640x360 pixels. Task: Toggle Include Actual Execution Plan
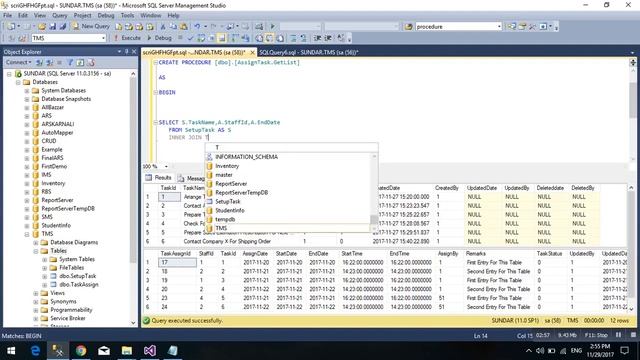(x=235, y=38)
